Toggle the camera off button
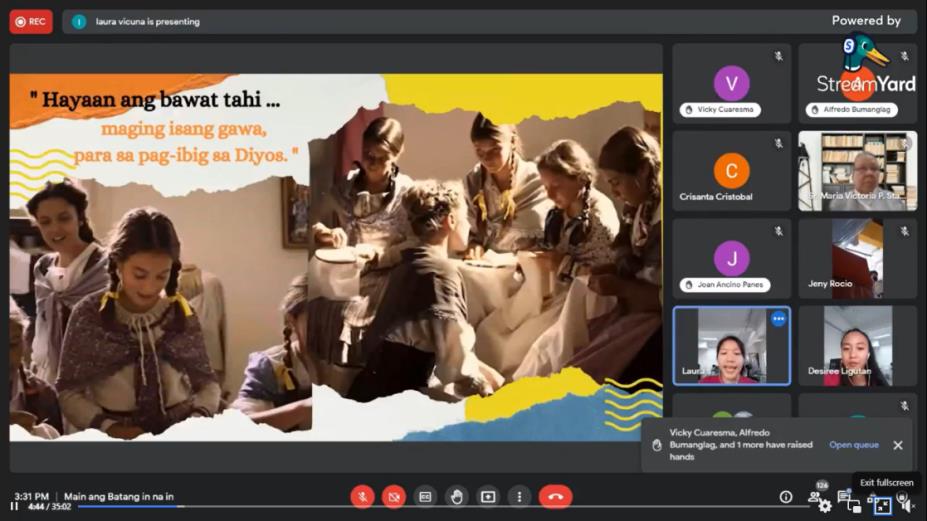 [x=394, y=496]
